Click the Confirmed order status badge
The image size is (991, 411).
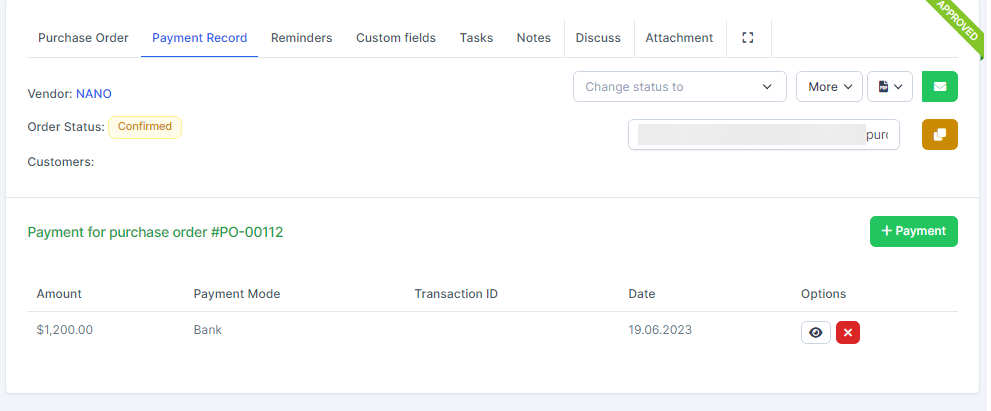[x=145, y=127]
